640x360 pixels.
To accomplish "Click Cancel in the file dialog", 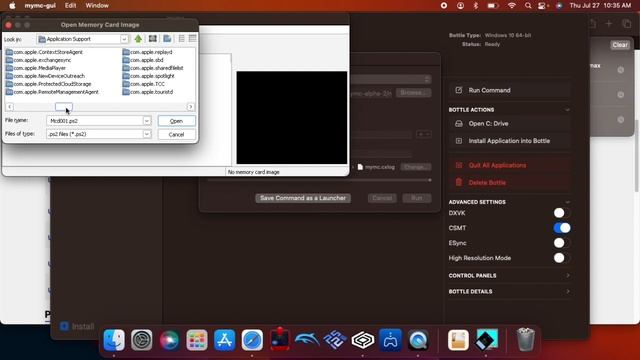I will [x=176, y=134].
